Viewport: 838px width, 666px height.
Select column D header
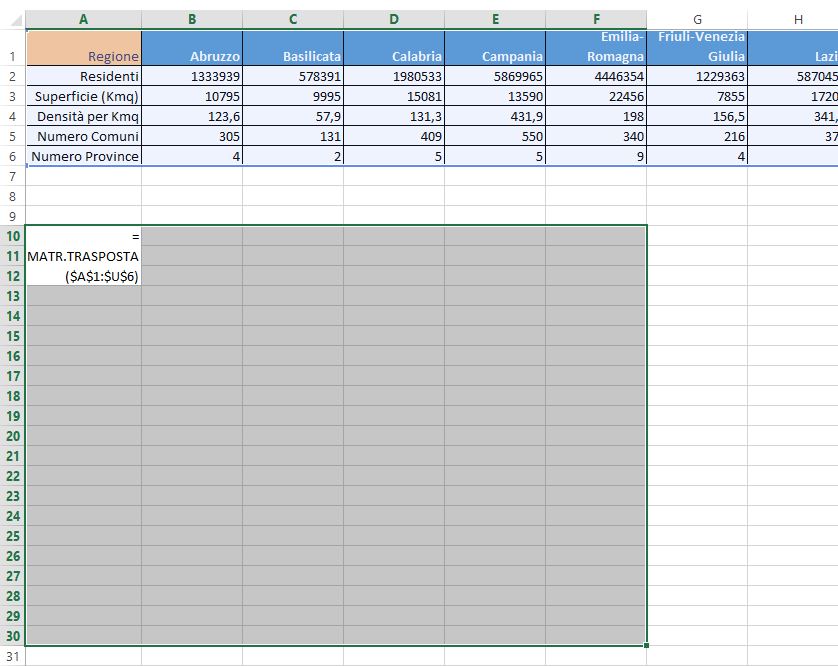coord(393,18)
